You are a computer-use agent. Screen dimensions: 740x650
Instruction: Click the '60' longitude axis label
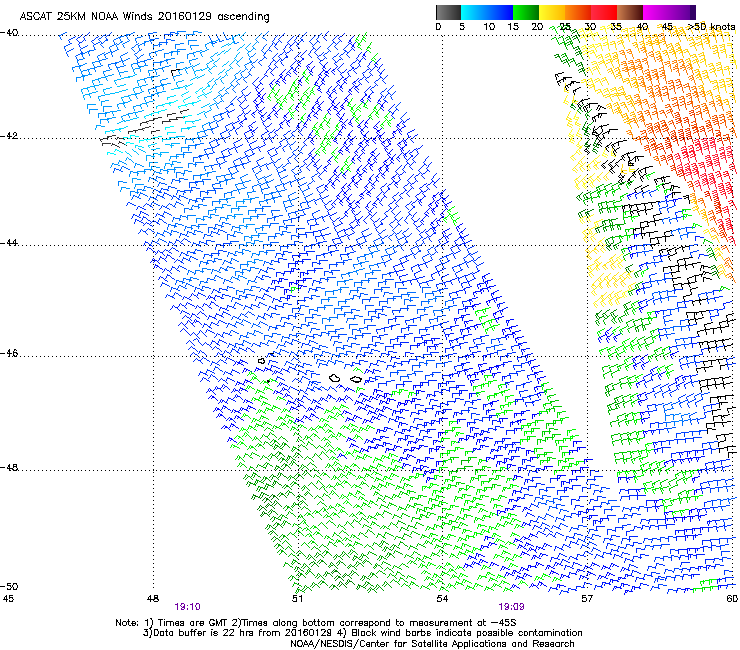(x=732, y=599)
